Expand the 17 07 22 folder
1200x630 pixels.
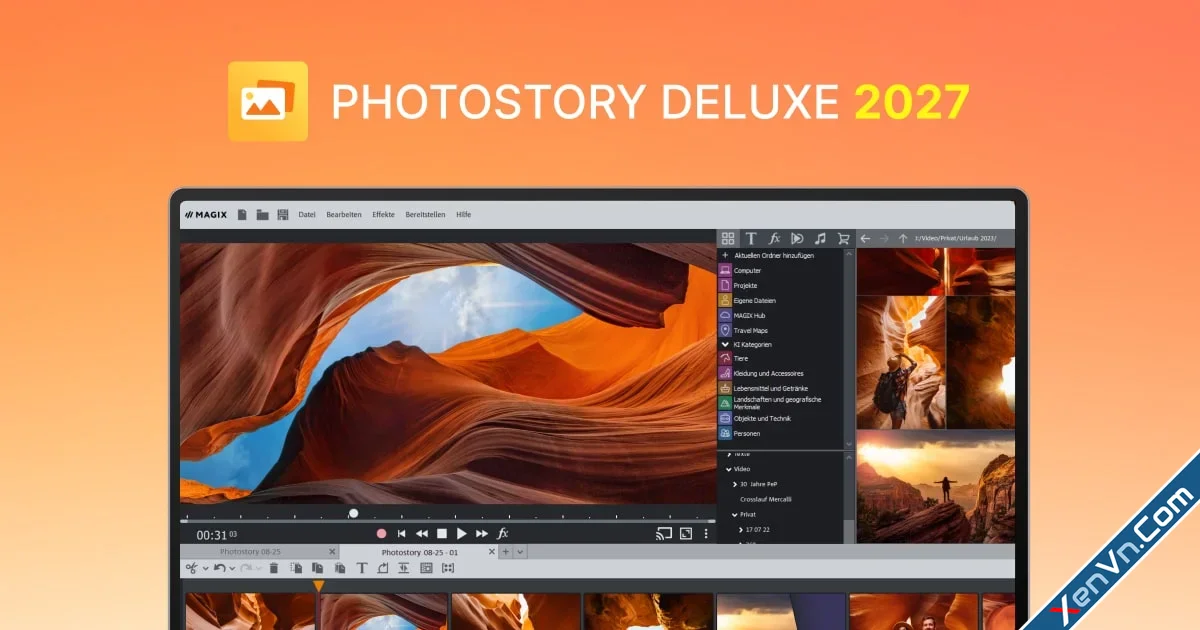(741, 529)
